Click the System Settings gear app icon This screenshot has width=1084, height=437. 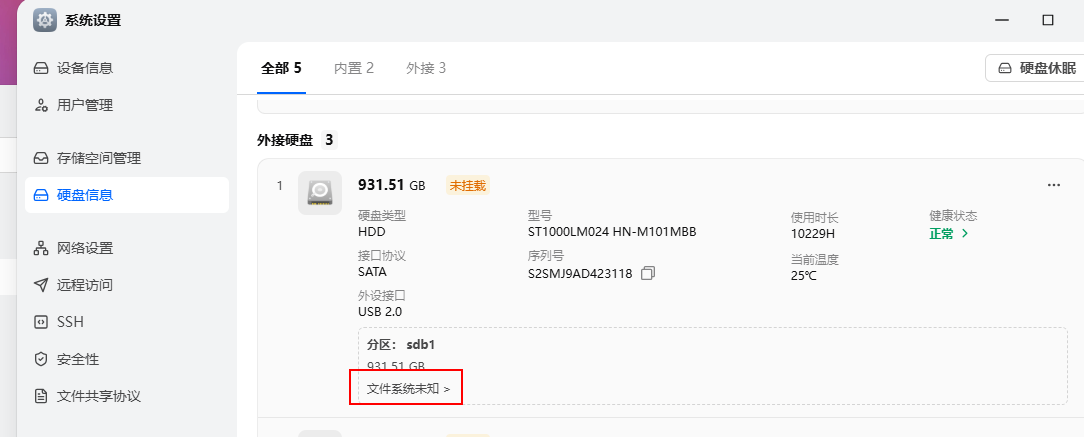45,20
